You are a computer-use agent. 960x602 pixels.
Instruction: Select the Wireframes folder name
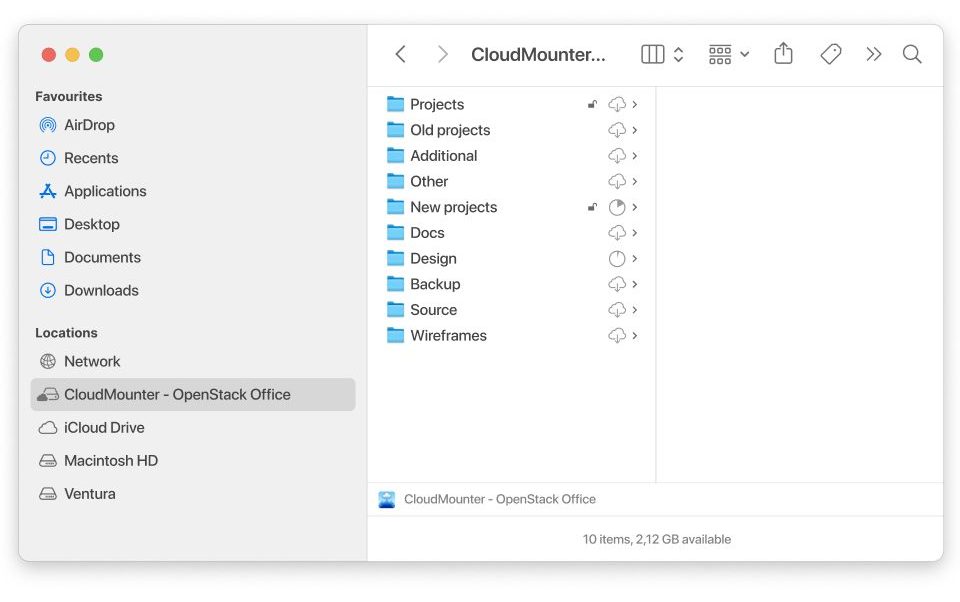coord(448,336)
